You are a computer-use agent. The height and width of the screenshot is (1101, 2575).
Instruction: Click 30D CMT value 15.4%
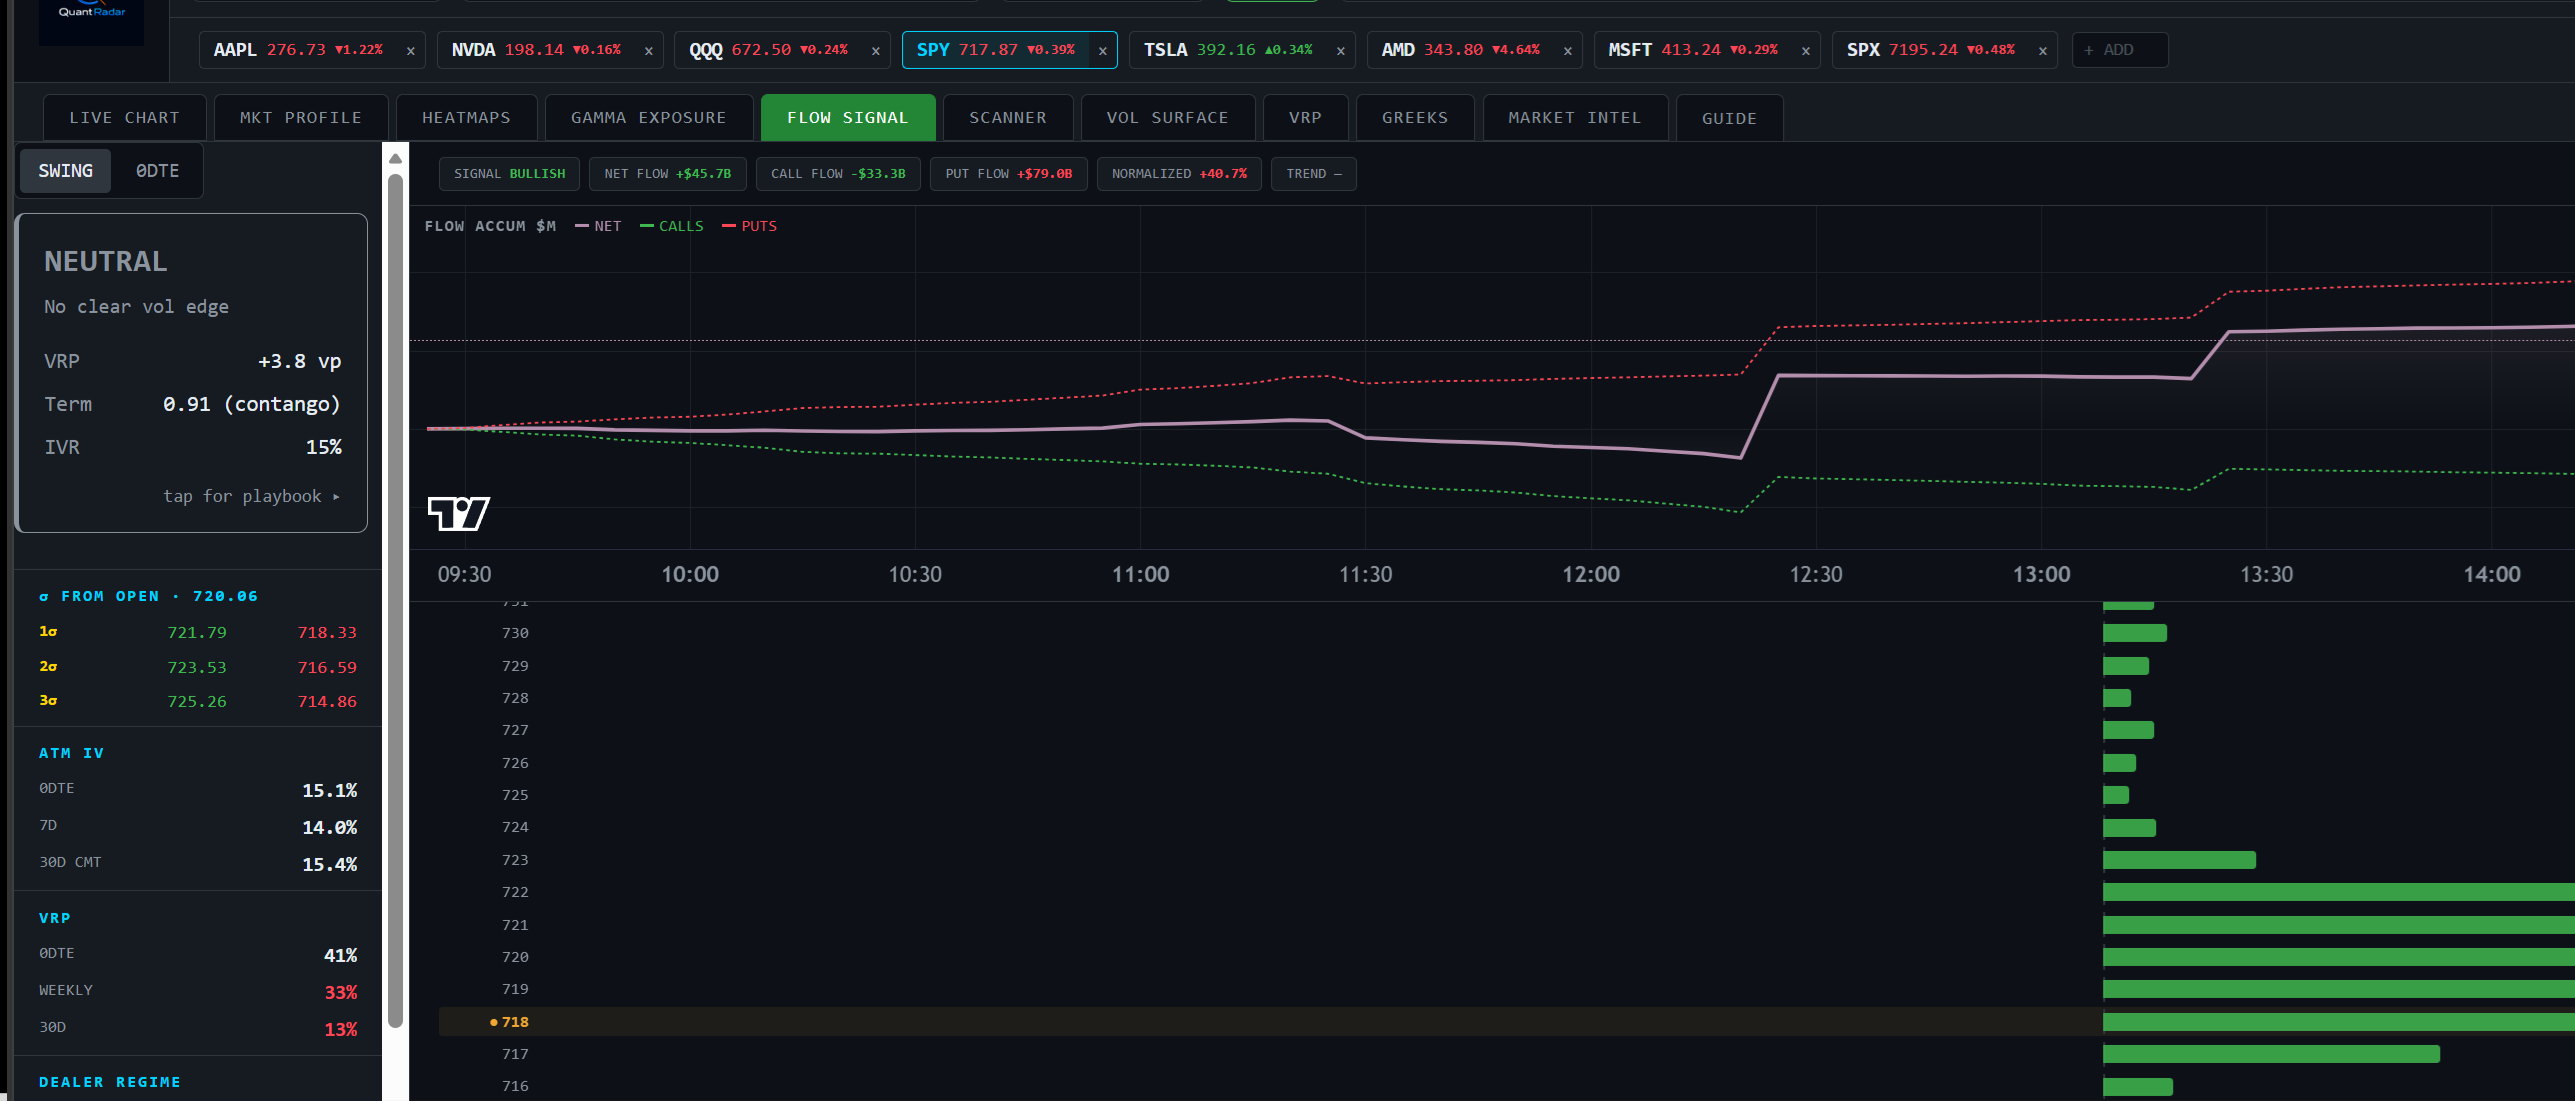pos(330,865)
